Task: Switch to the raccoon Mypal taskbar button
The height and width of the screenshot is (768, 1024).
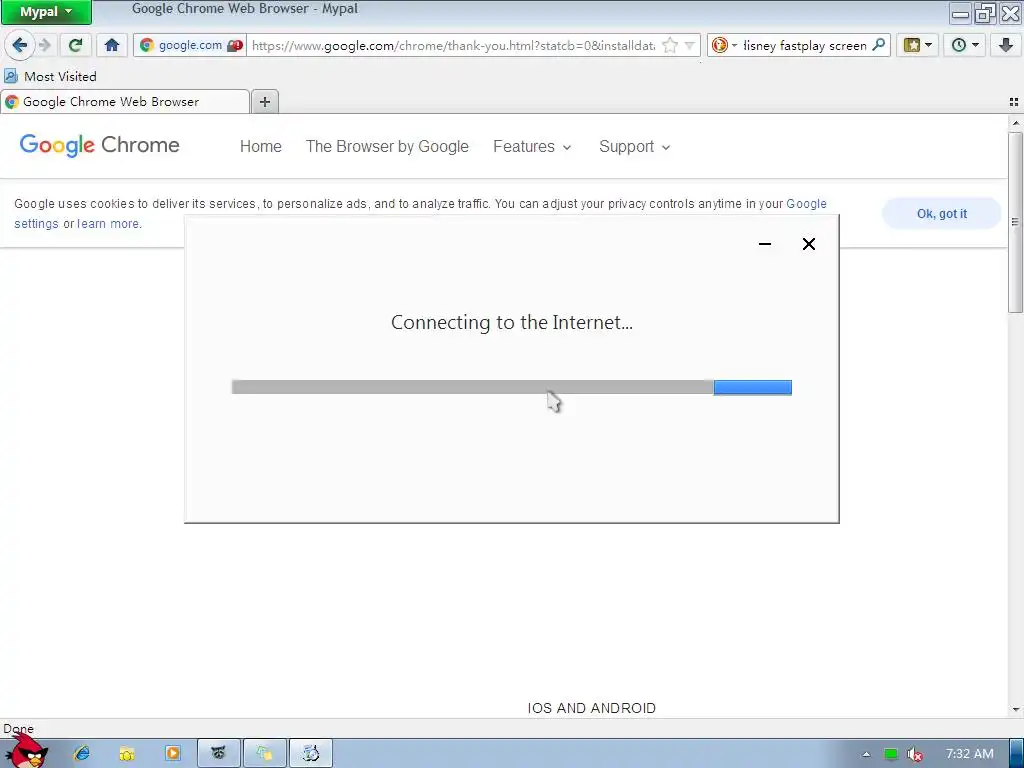Action: [x=219, y=754]
